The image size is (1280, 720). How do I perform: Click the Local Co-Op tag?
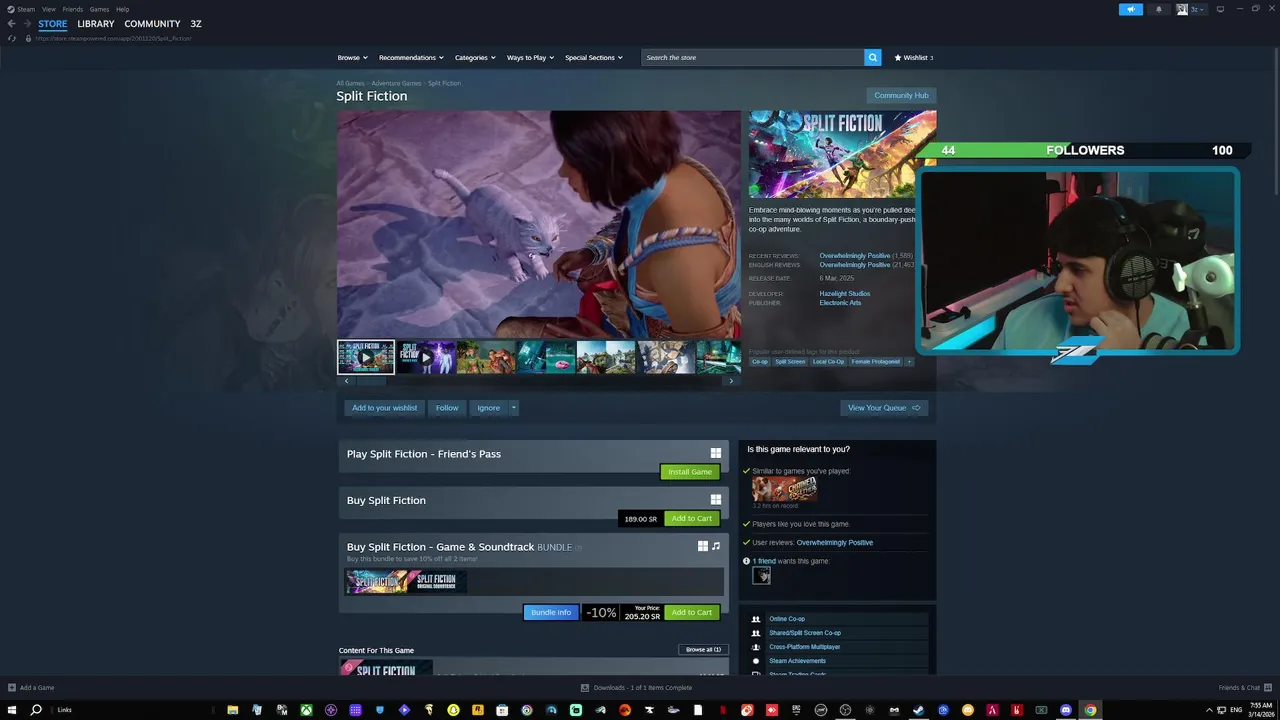click(x=828, y=361)
